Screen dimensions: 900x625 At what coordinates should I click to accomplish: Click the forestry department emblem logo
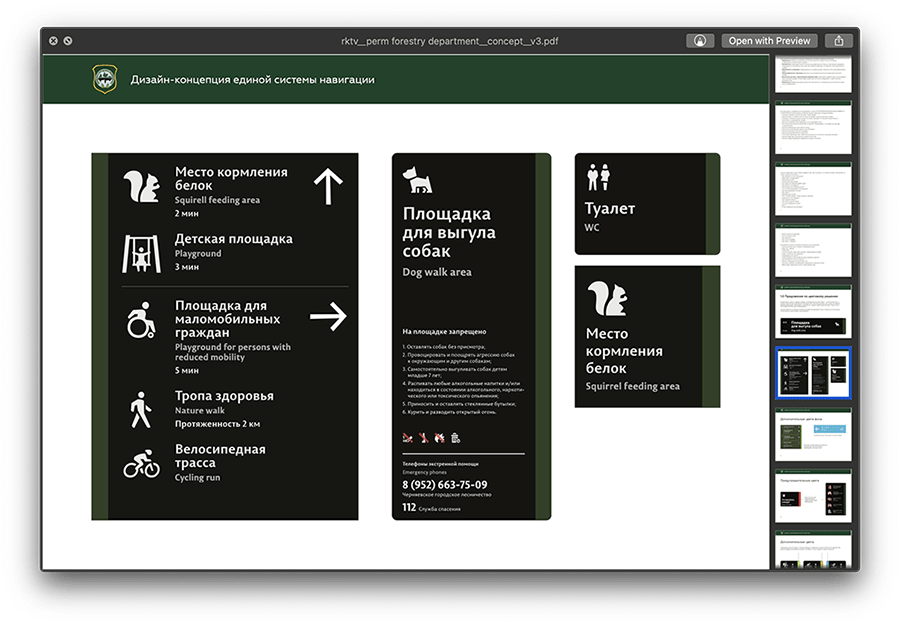[104, 79]
